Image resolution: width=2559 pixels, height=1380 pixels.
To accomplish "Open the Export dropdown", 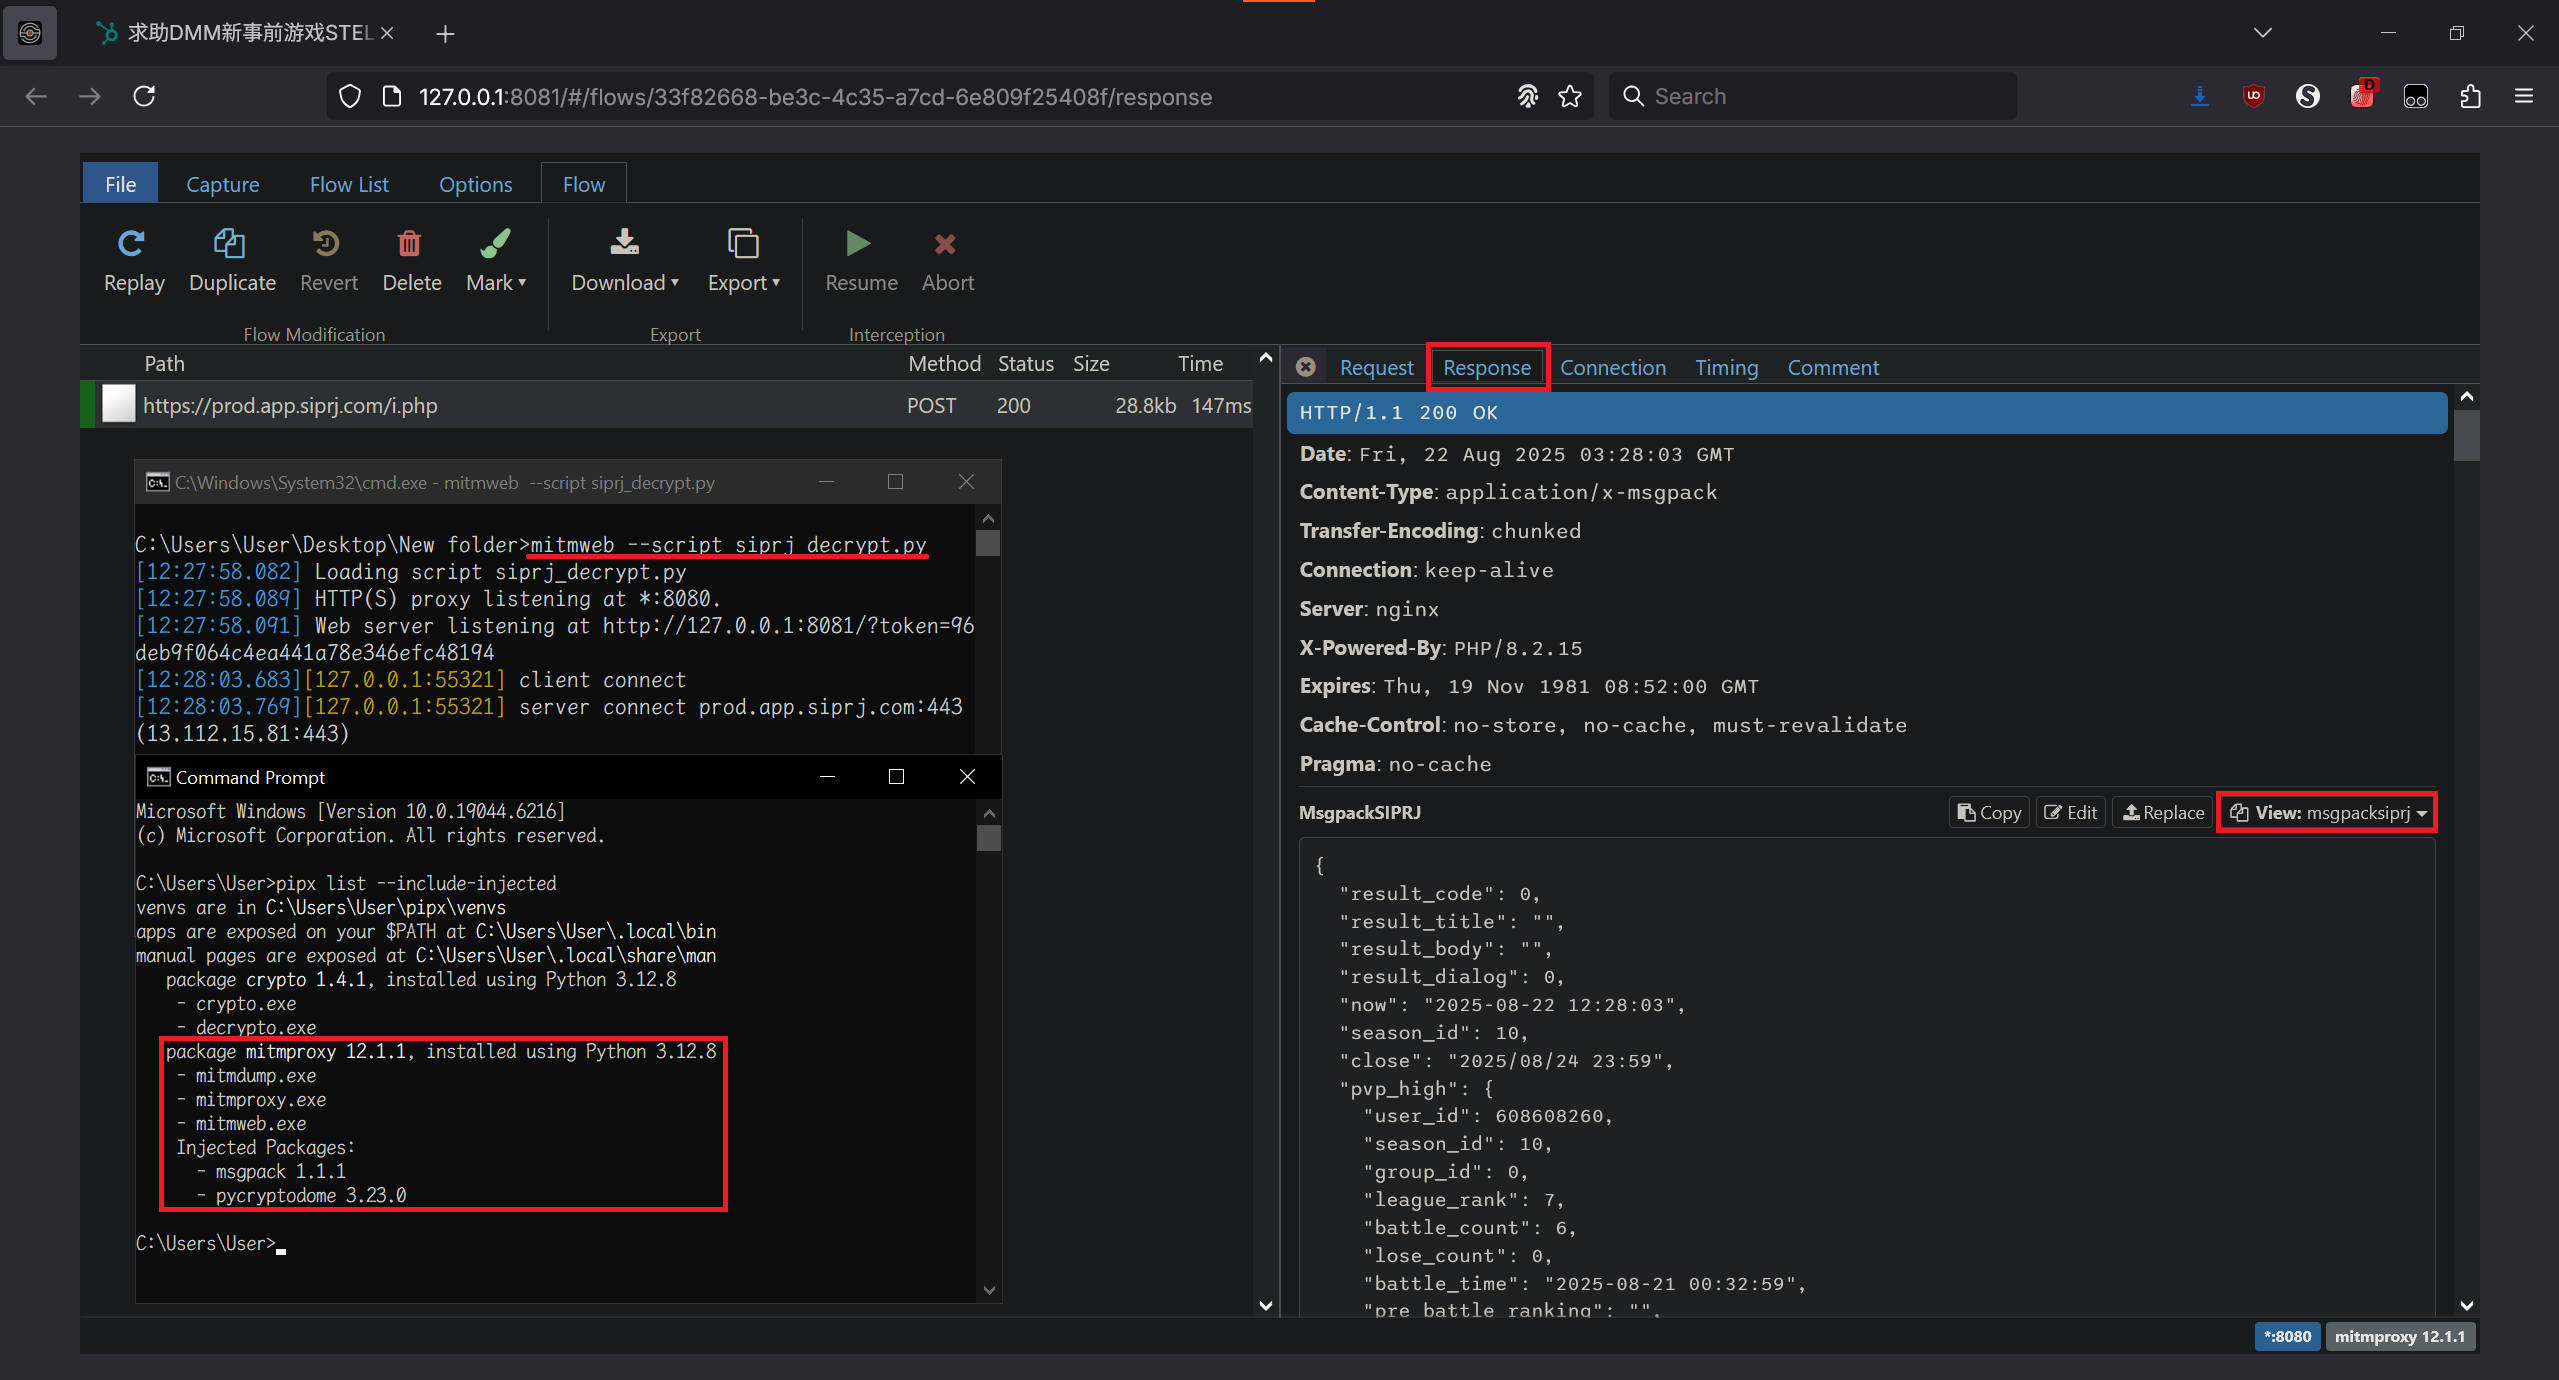I will tap(743, 283).
